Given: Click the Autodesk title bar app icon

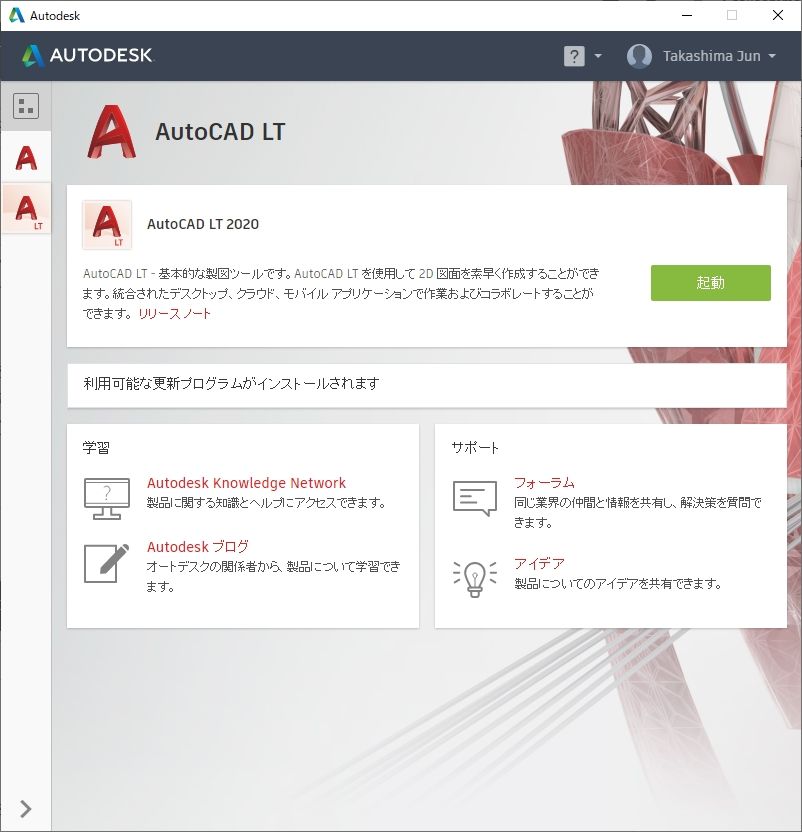Looking at the screenshot, I should coord(16,15).
